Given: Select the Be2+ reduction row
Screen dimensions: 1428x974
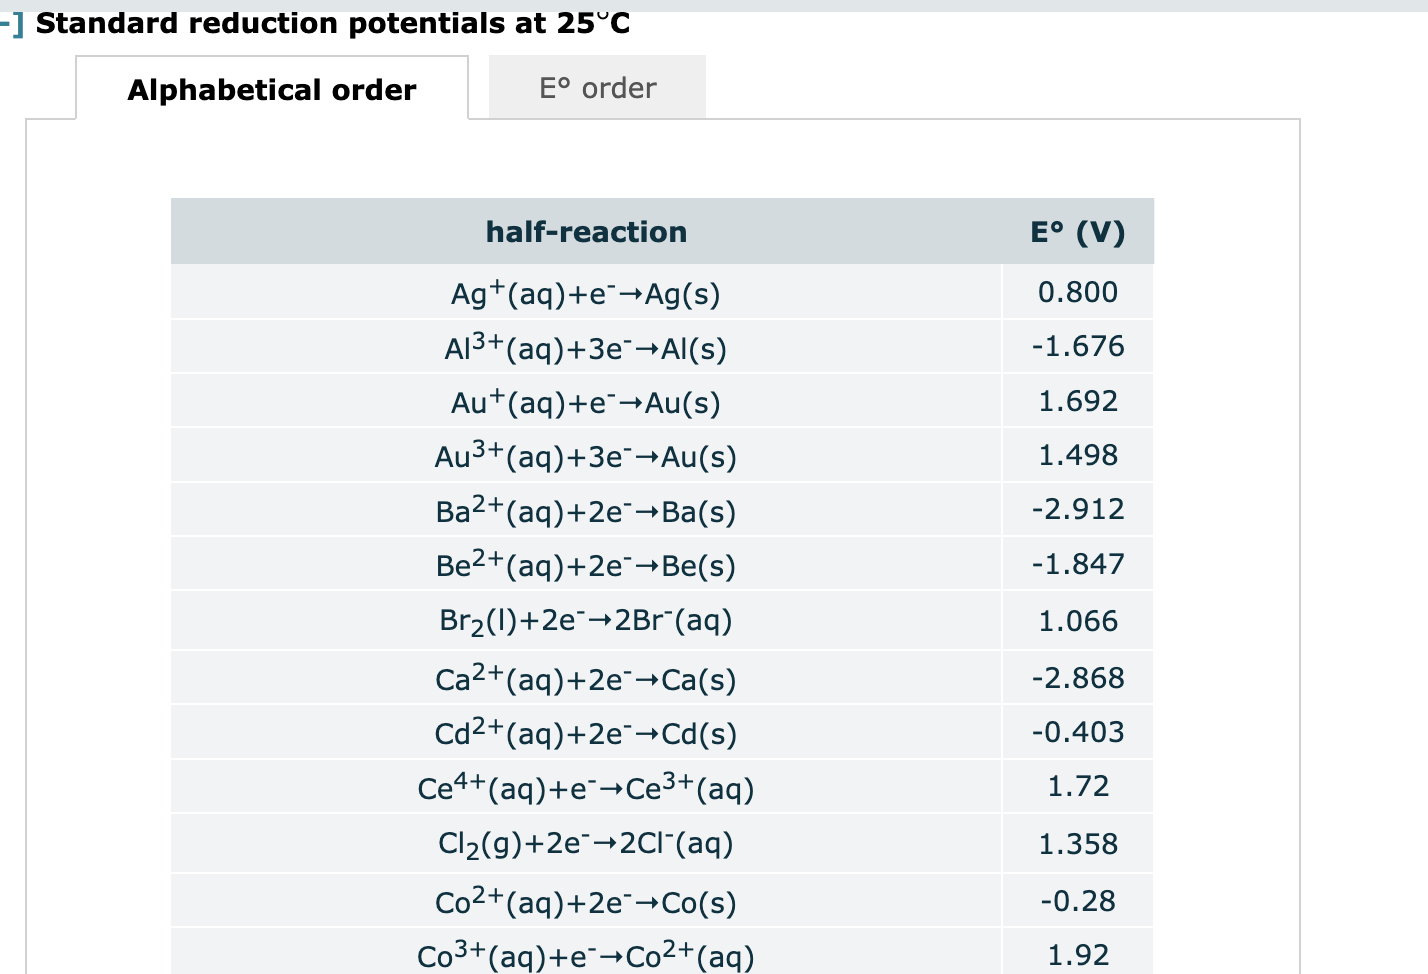Looking at the screenshot, I should 585,564.
